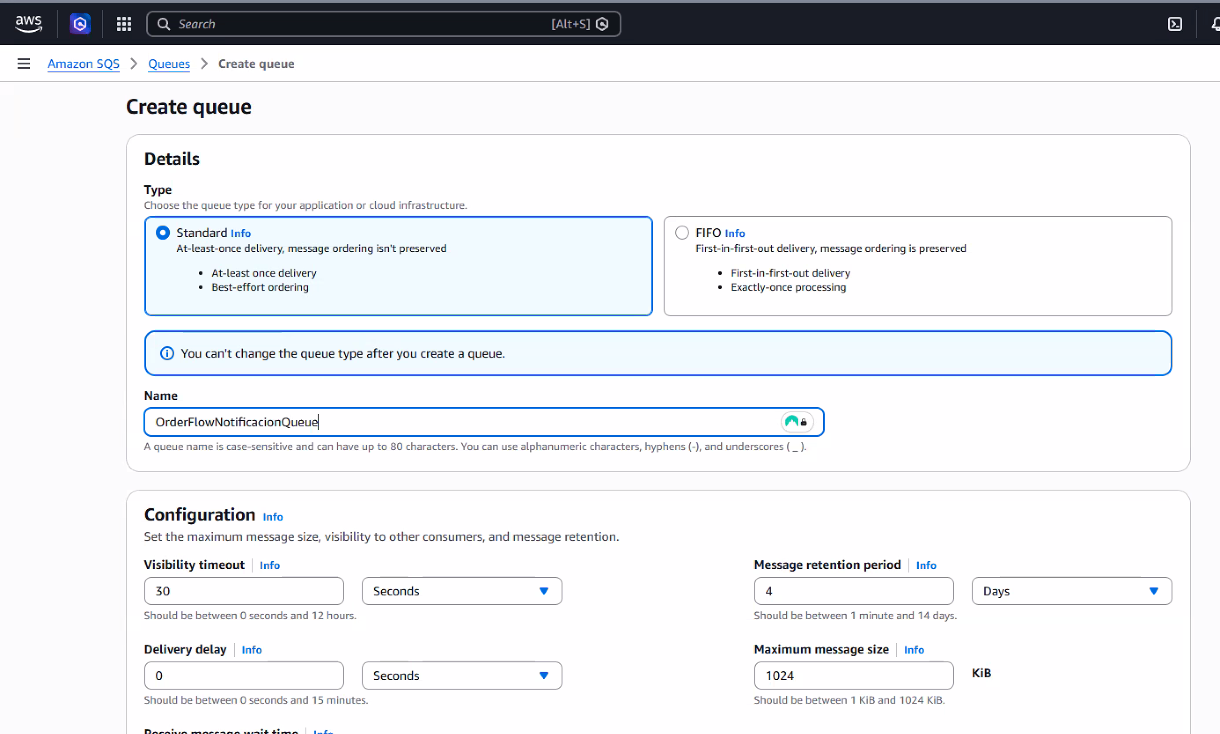Open Delivery delay units dropdown
The image size is (1220, 734).
point(462,676)
